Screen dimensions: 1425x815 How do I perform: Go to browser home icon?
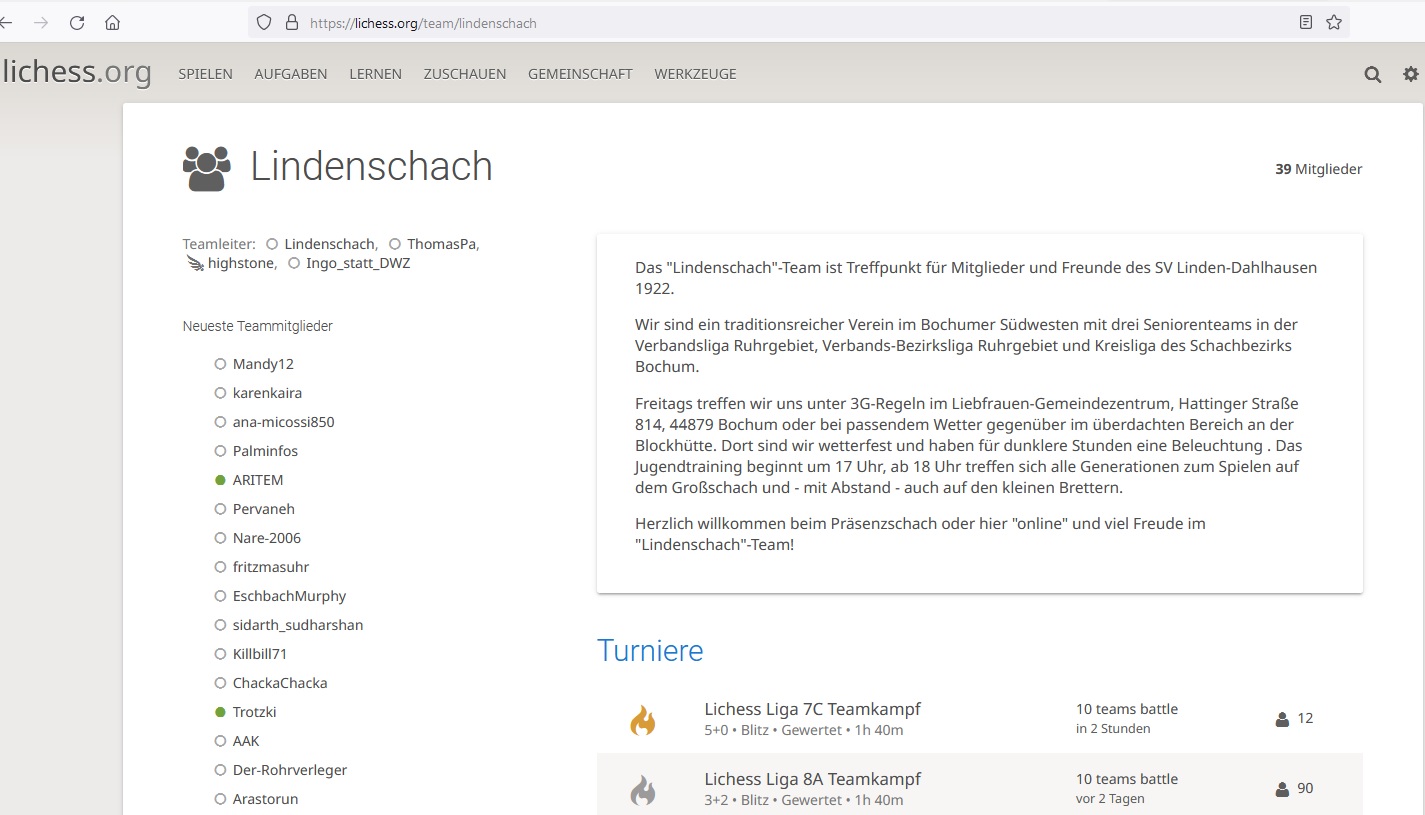coord(112,22)
